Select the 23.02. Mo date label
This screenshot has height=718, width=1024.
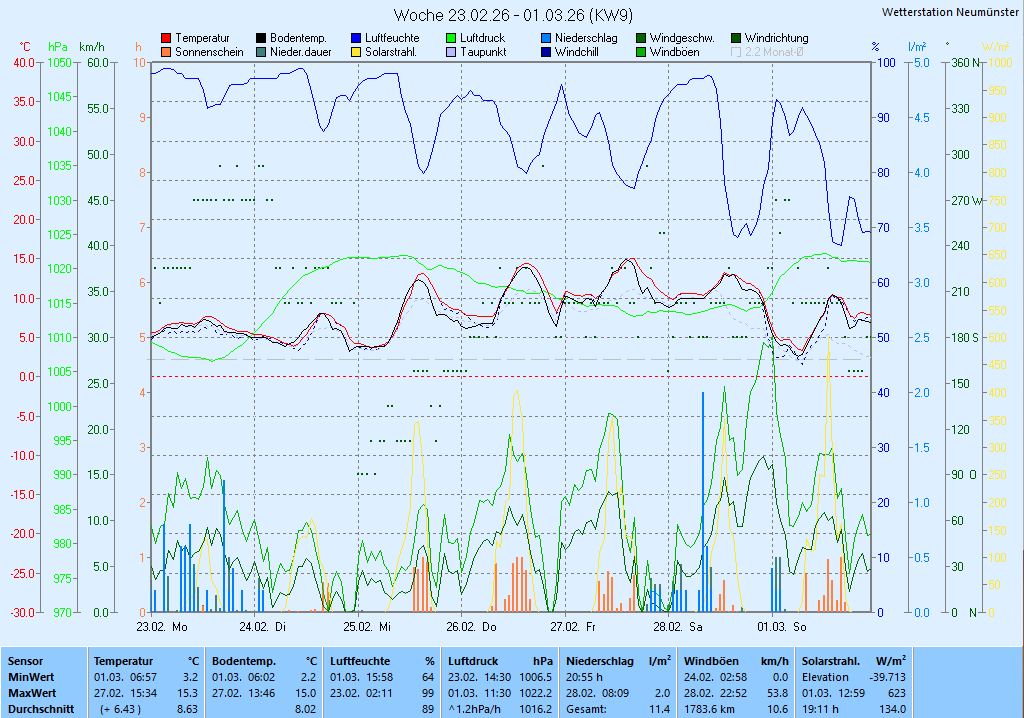[162, 627]
